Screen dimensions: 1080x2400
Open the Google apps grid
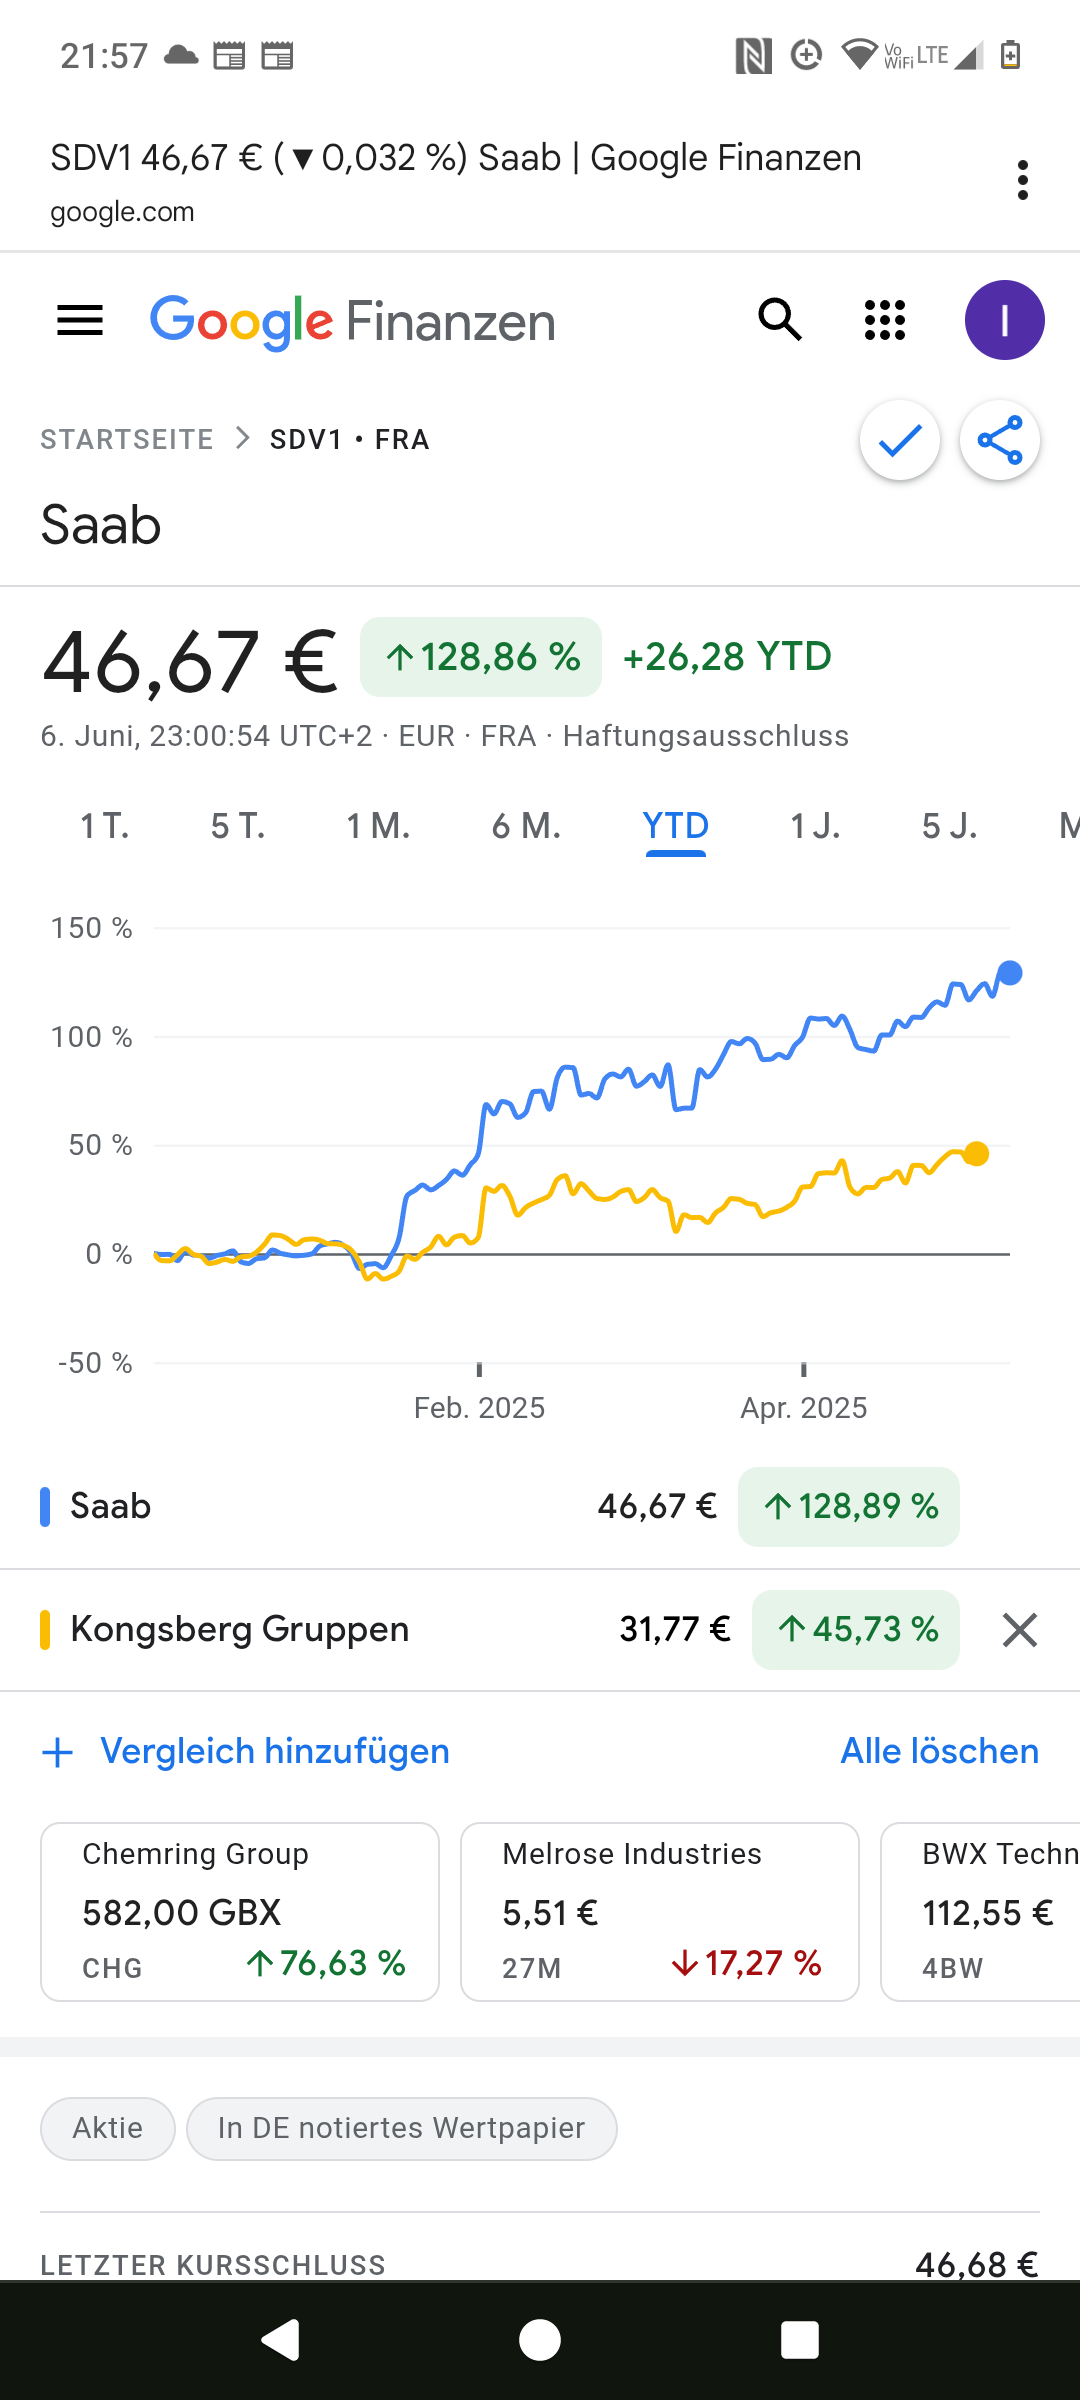[x=885, y=320]
